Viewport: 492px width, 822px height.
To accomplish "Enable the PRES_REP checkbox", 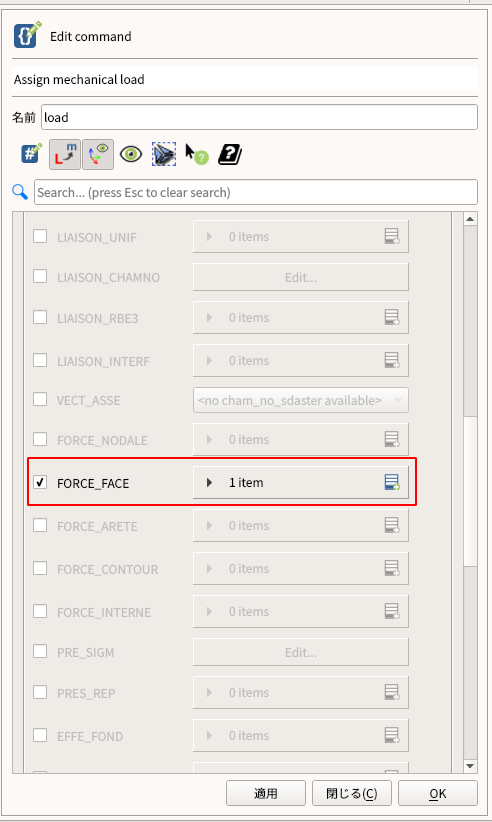I will tap(40, 692).
